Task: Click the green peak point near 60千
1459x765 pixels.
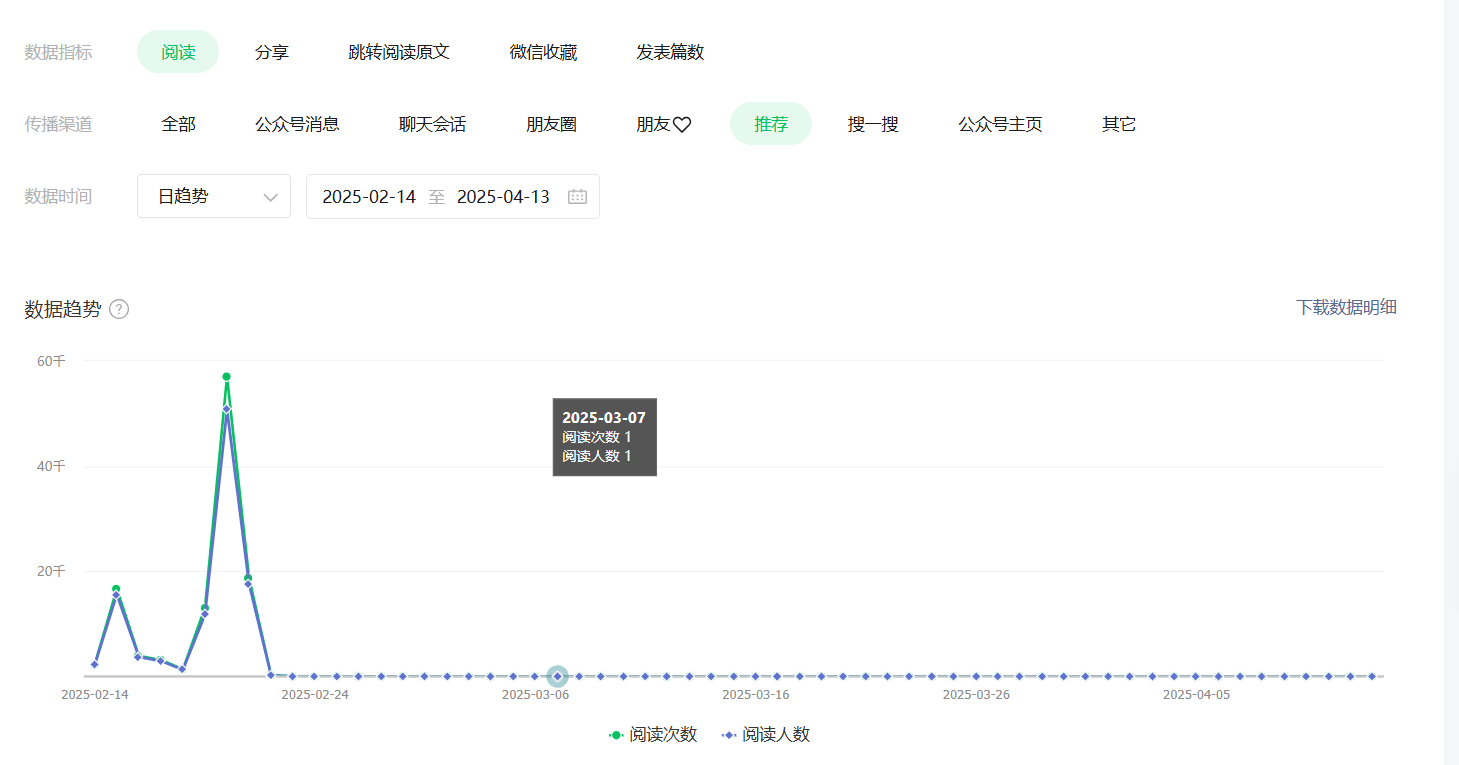Action: click(x=226, y=377)
